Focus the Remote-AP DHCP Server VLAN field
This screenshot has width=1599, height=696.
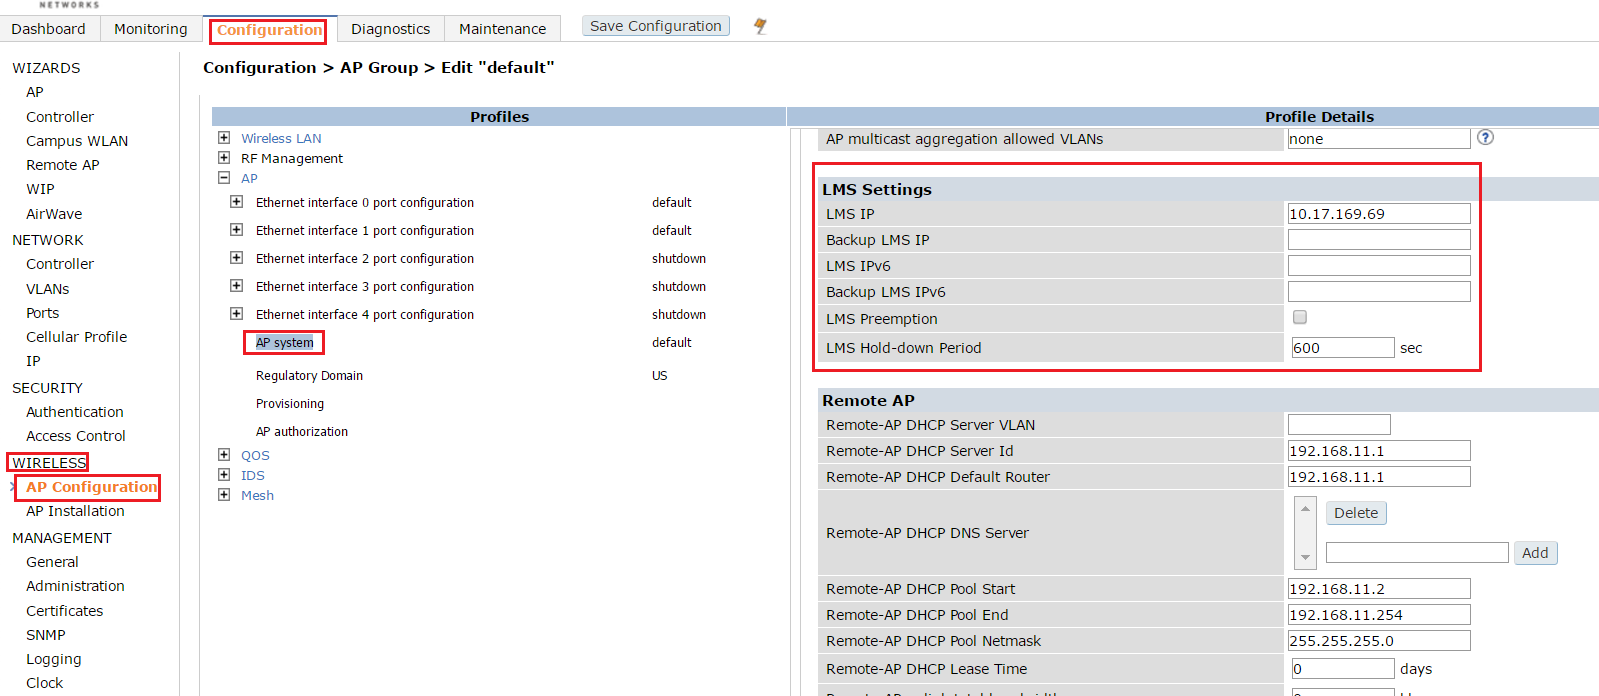coord(1339,425)
